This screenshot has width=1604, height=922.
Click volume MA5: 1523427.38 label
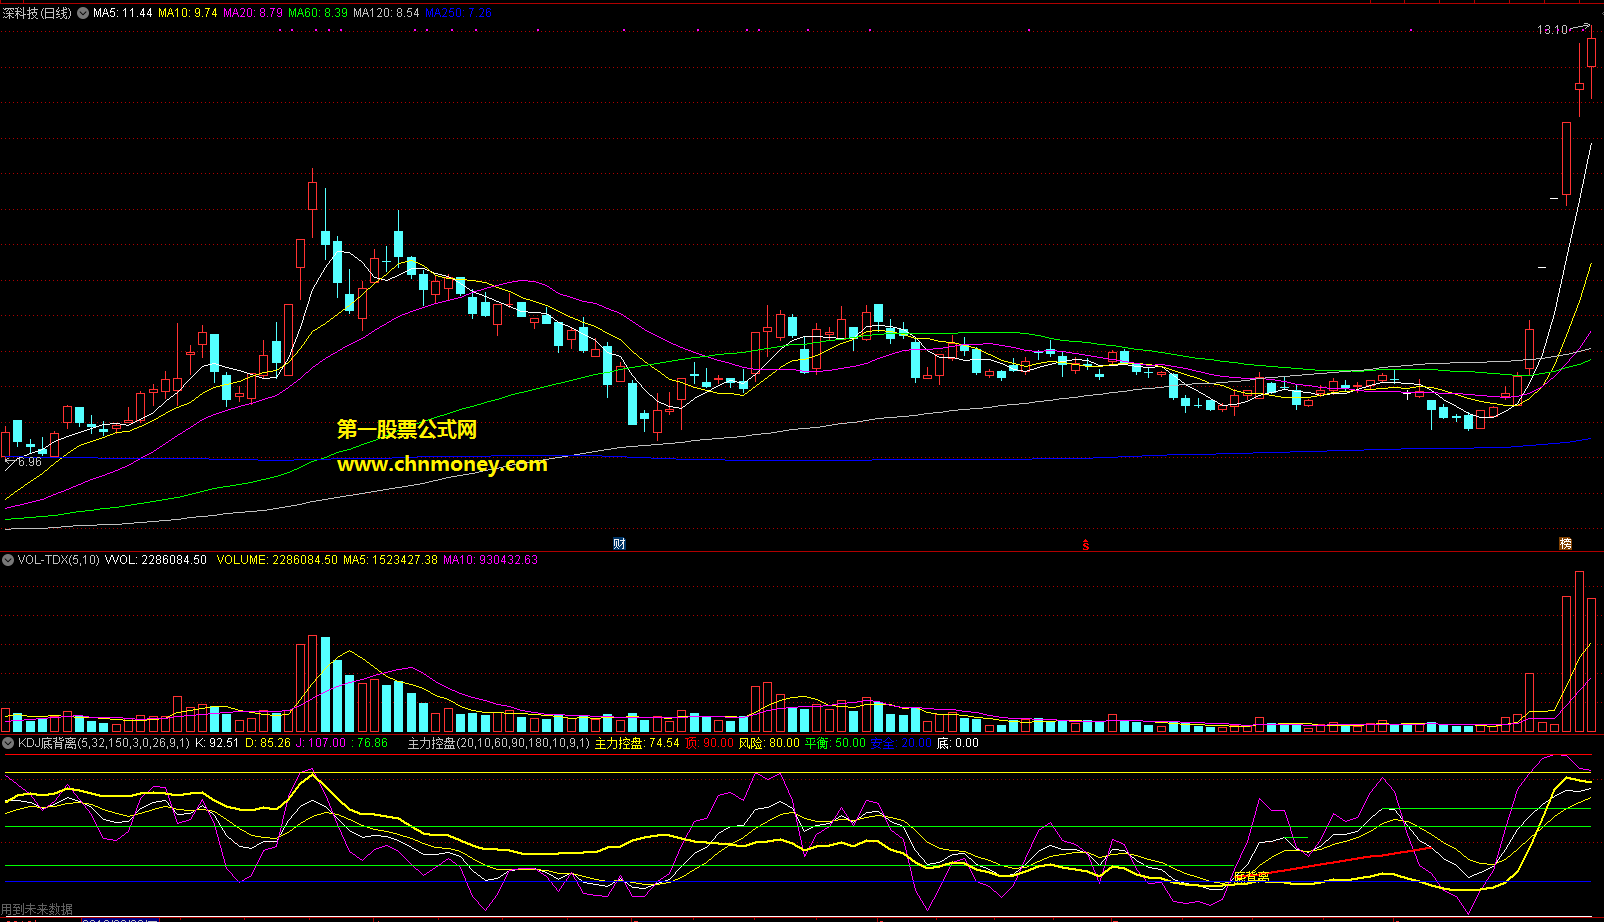click(x=390, y=560)
